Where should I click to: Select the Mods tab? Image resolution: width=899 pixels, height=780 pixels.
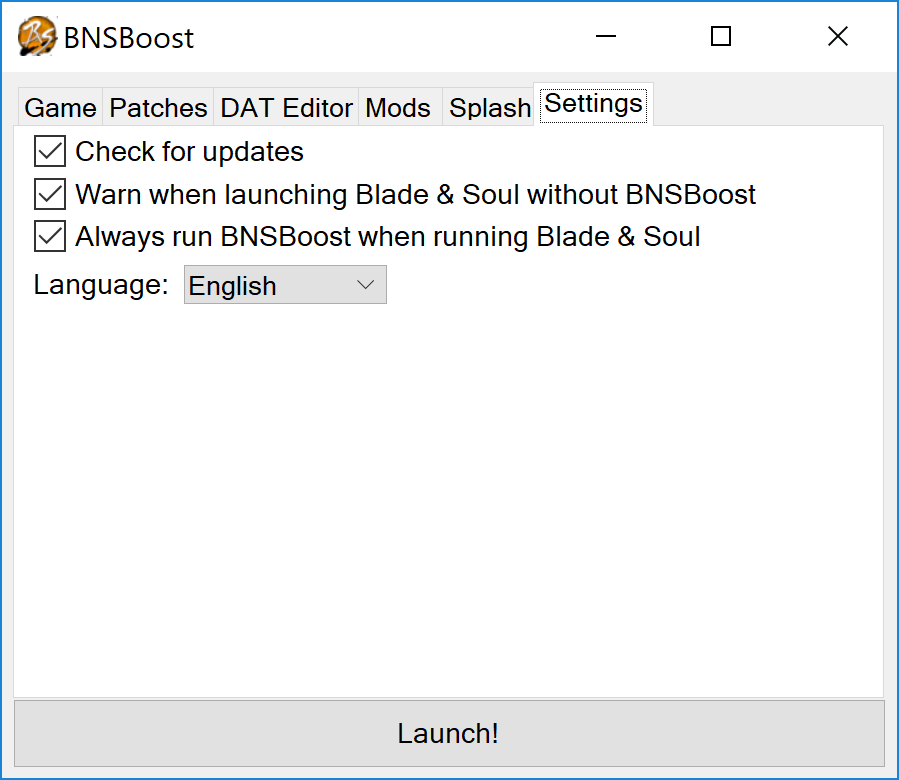(398, 107)
